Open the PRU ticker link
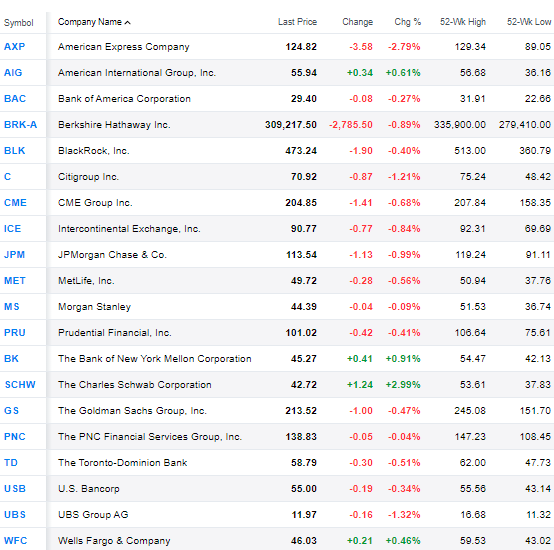 tap(15, 333)
